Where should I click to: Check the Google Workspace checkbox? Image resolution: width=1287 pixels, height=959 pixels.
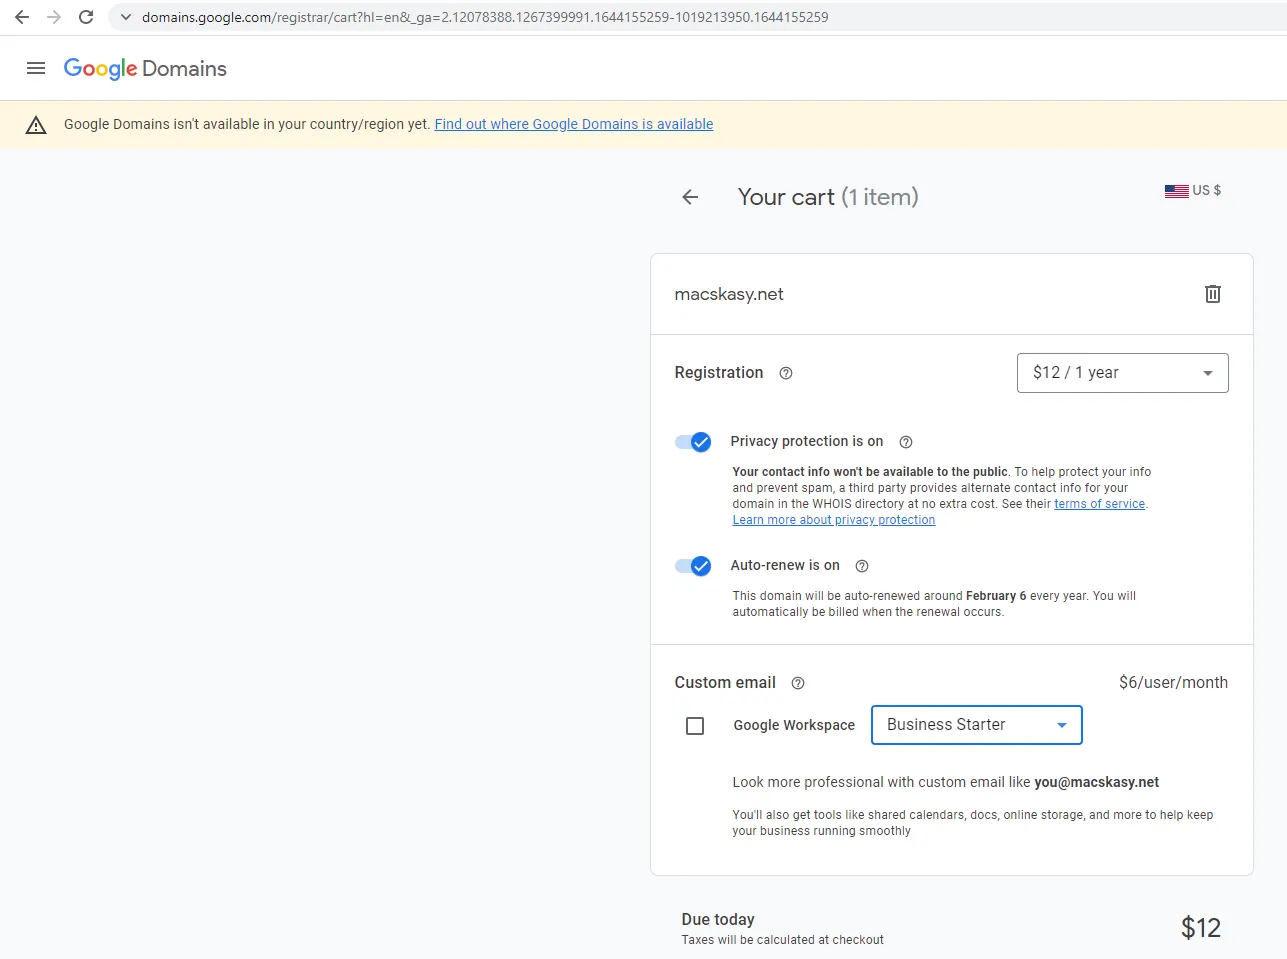695,726
